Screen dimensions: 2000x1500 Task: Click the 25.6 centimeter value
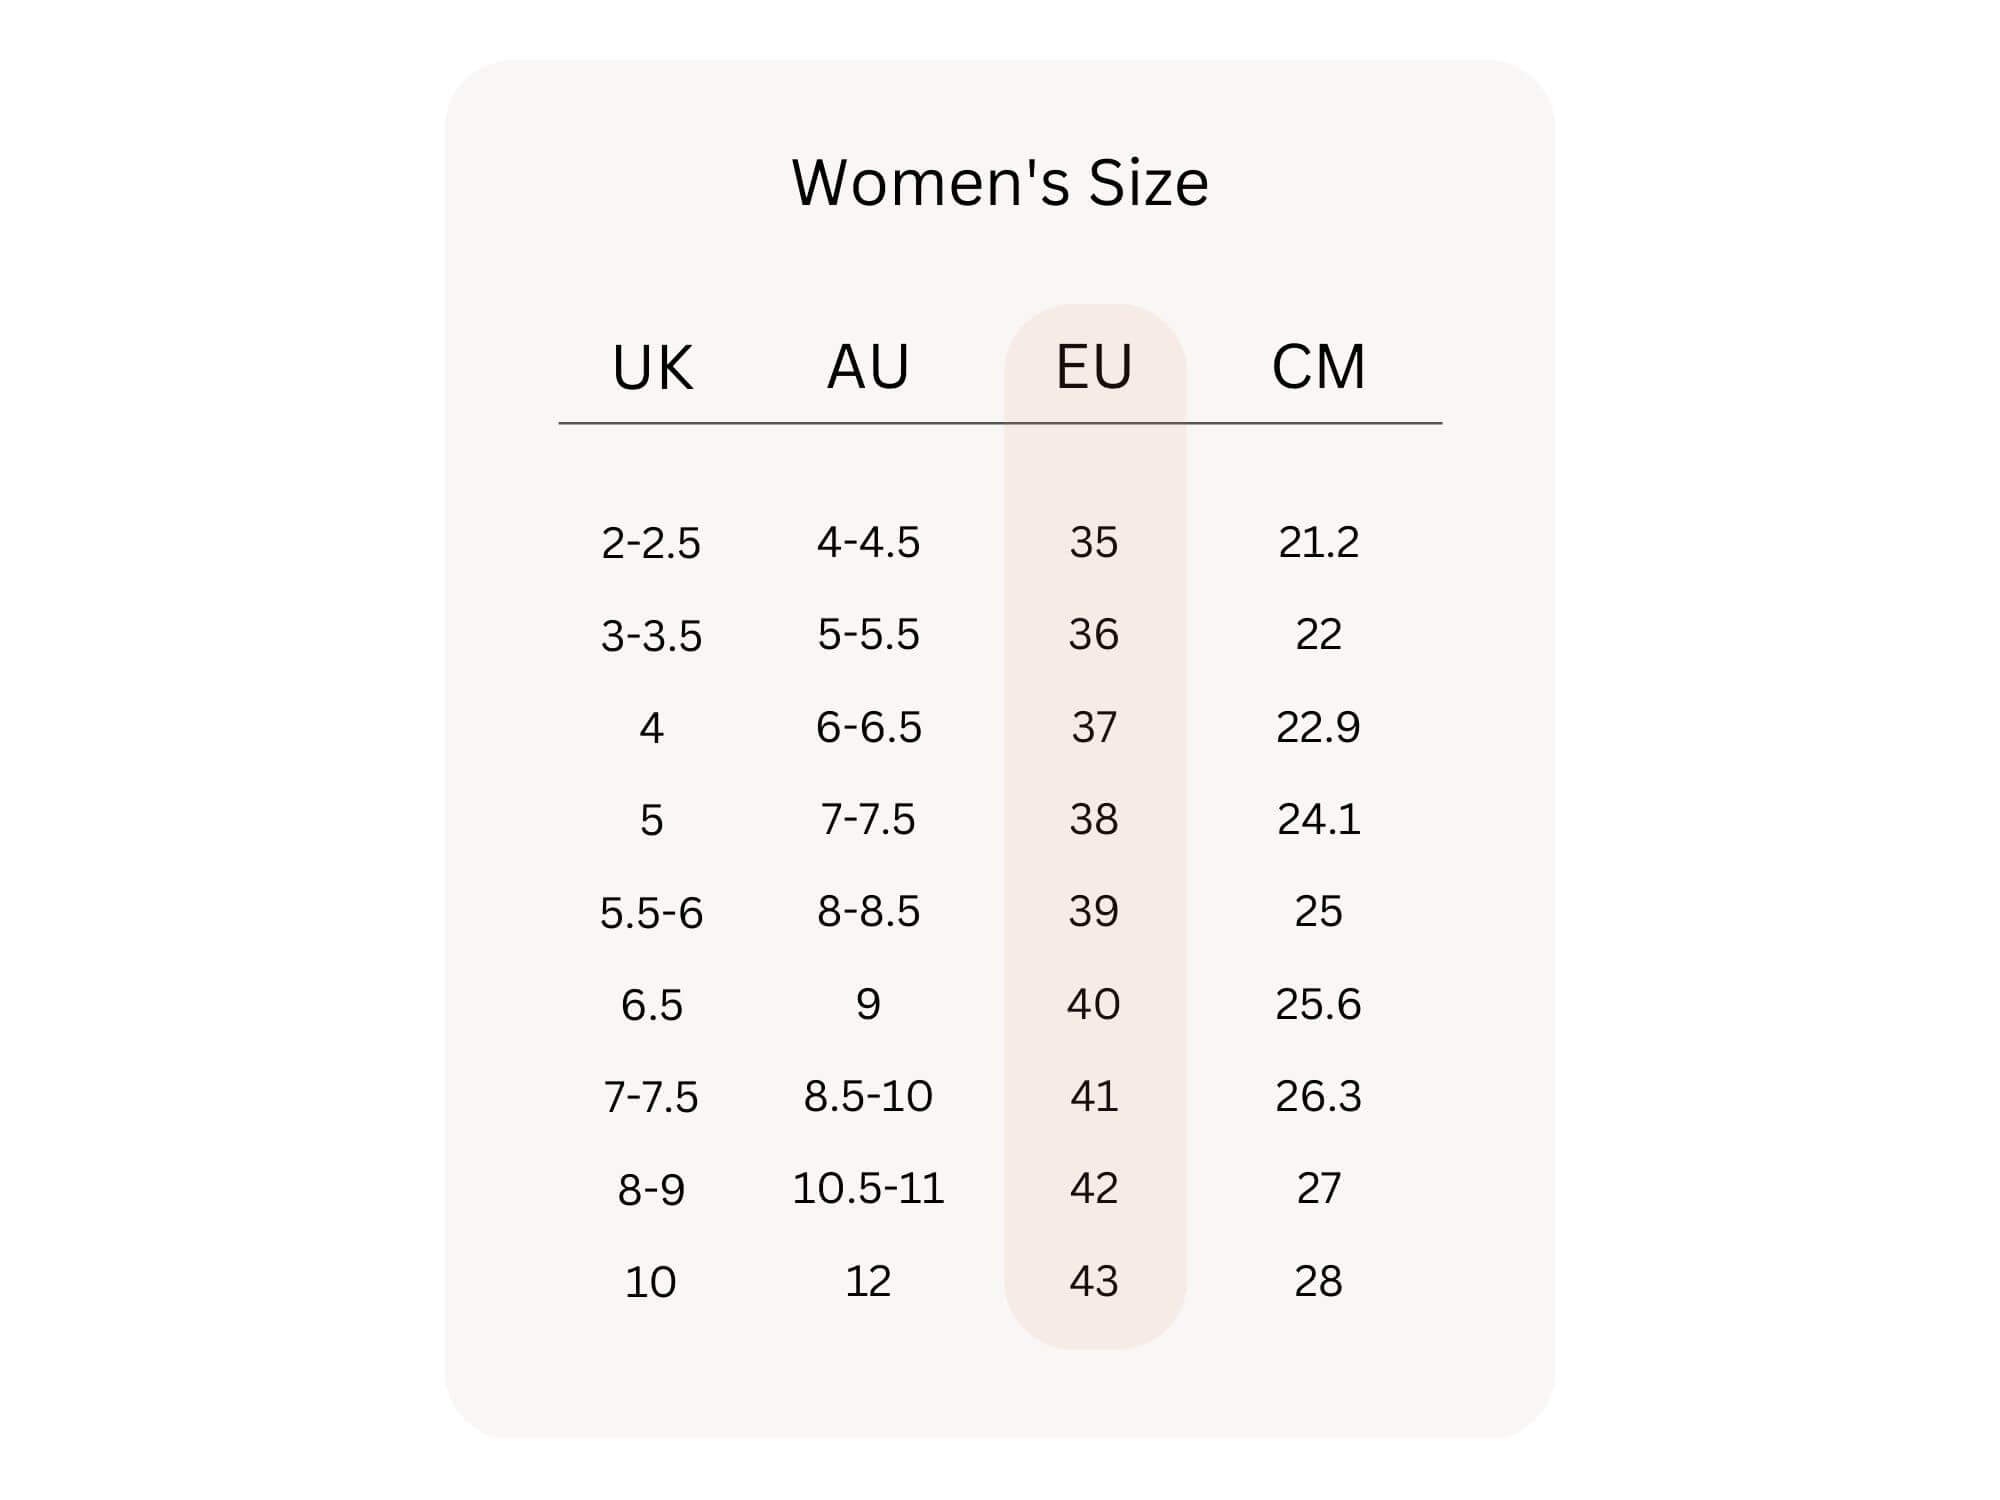(x=1318, y=1004)
